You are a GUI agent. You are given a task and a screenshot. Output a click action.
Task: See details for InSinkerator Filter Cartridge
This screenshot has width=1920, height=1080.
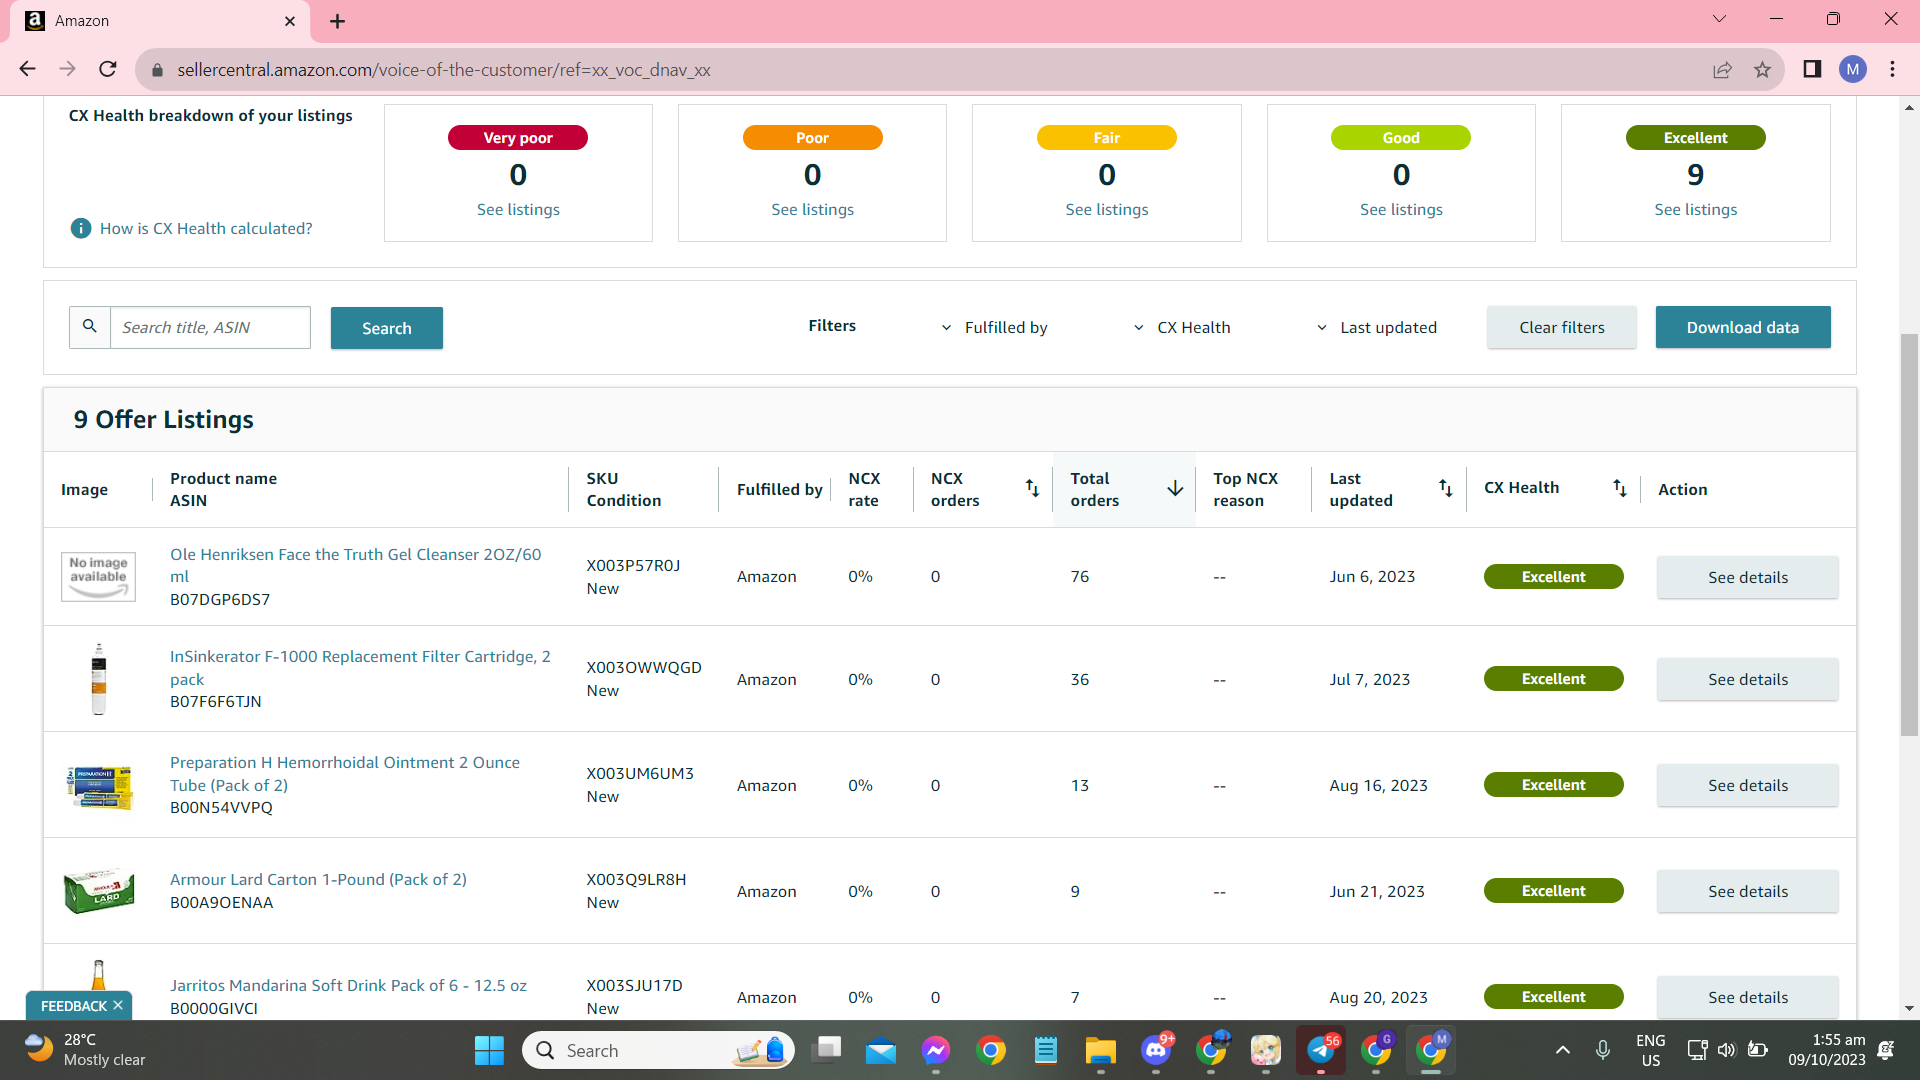pos(1748,679)
